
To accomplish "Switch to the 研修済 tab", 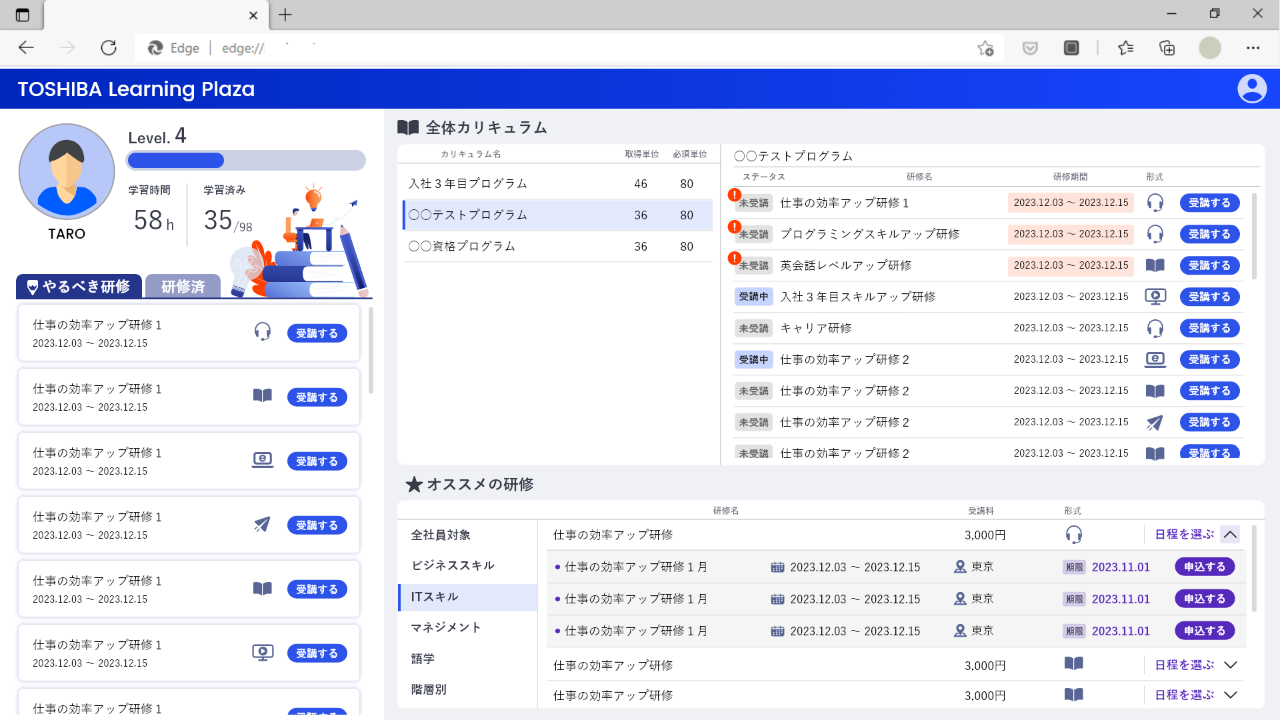I will tap(183, 287).
